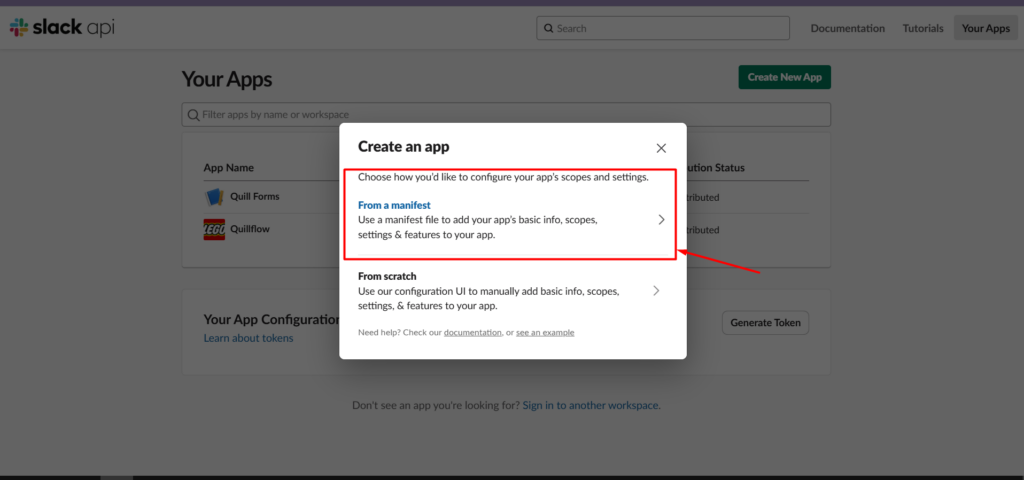The image size is (1024, 480).
Task: Click chevron beside From scratch
Action: (x=656, y=291)
